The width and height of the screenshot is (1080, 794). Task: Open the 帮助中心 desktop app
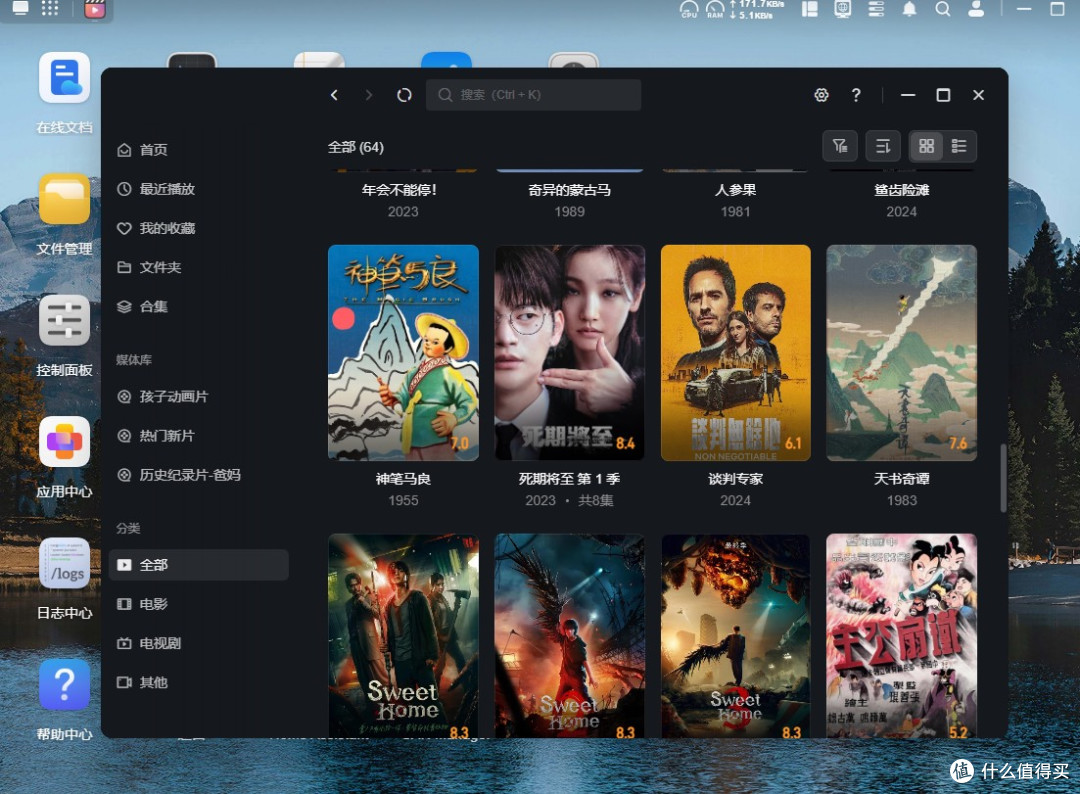(x=64, y=685)
